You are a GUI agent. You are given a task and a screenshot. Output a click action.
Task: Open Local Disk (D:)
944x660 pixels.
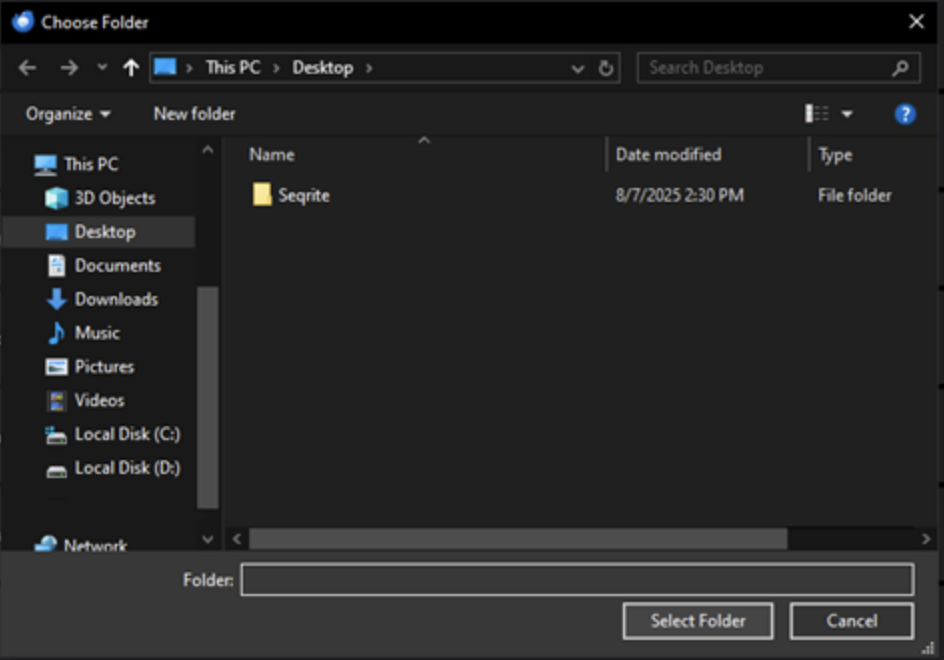pyautogui.click(x=124, y=468)
